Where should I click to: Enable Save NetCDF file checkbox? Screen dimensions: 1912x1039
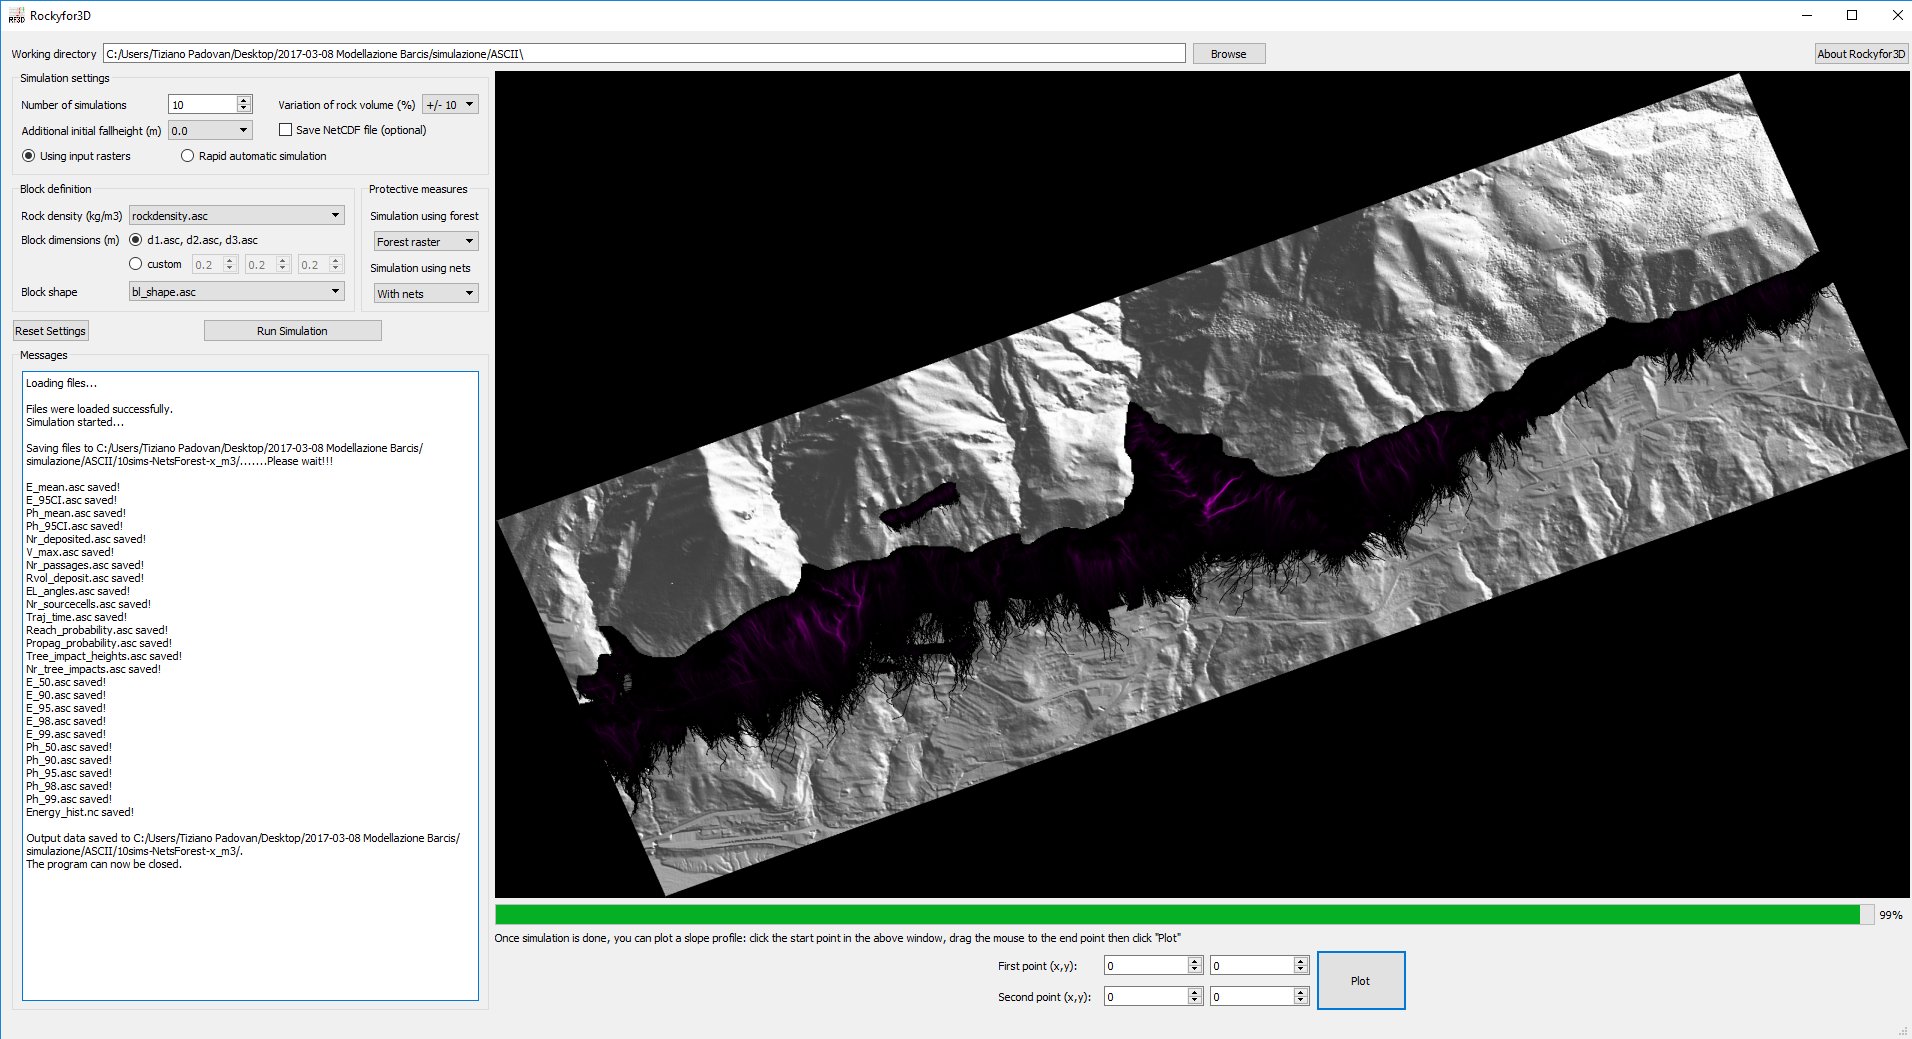(285, 130)
